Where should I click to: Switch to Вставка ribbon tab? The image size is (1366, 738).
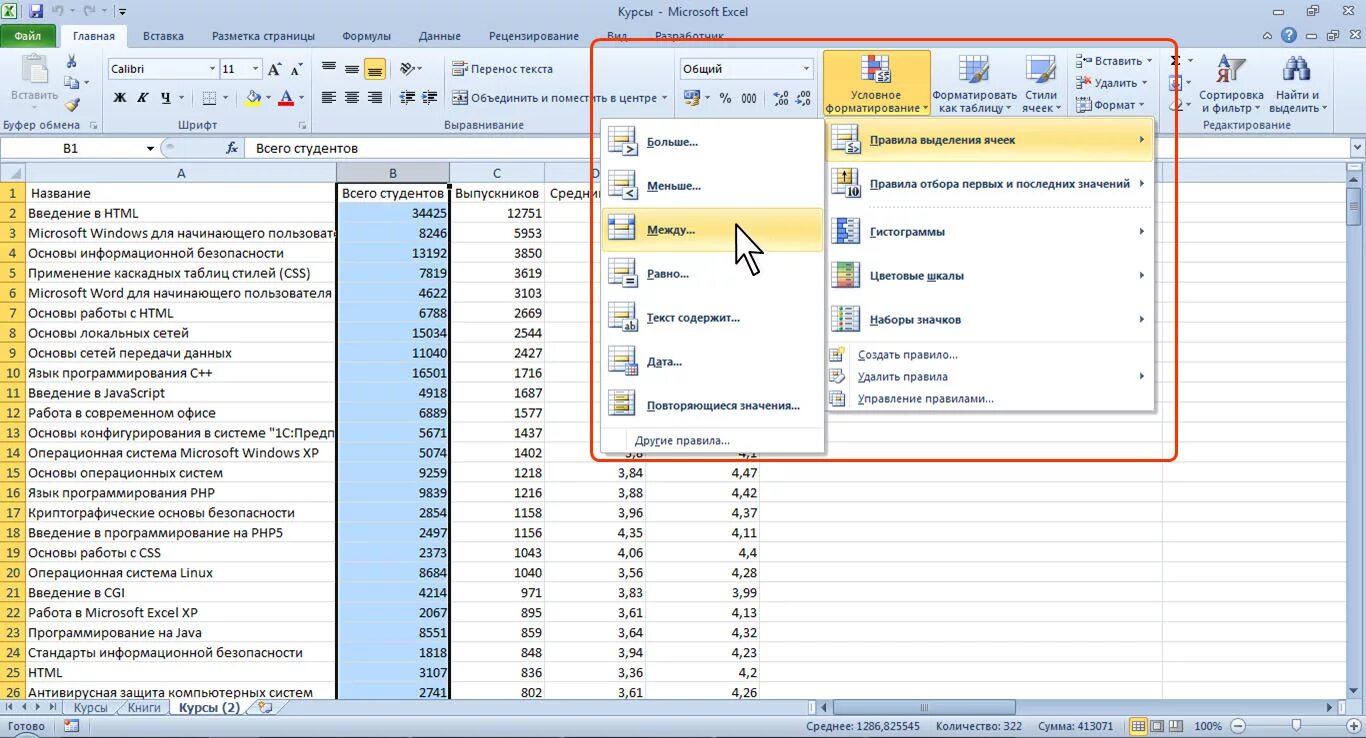pyautogui.click(x=163, y=36)
